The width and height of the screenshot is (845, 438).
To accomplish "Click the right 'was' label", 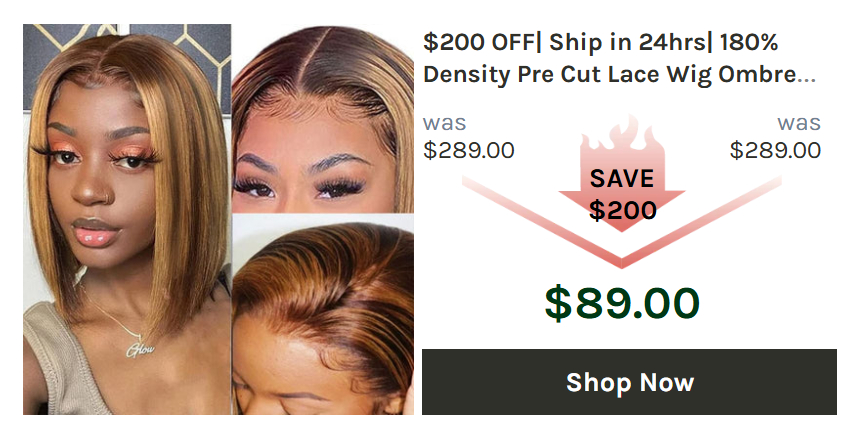I will coord(799,123).
